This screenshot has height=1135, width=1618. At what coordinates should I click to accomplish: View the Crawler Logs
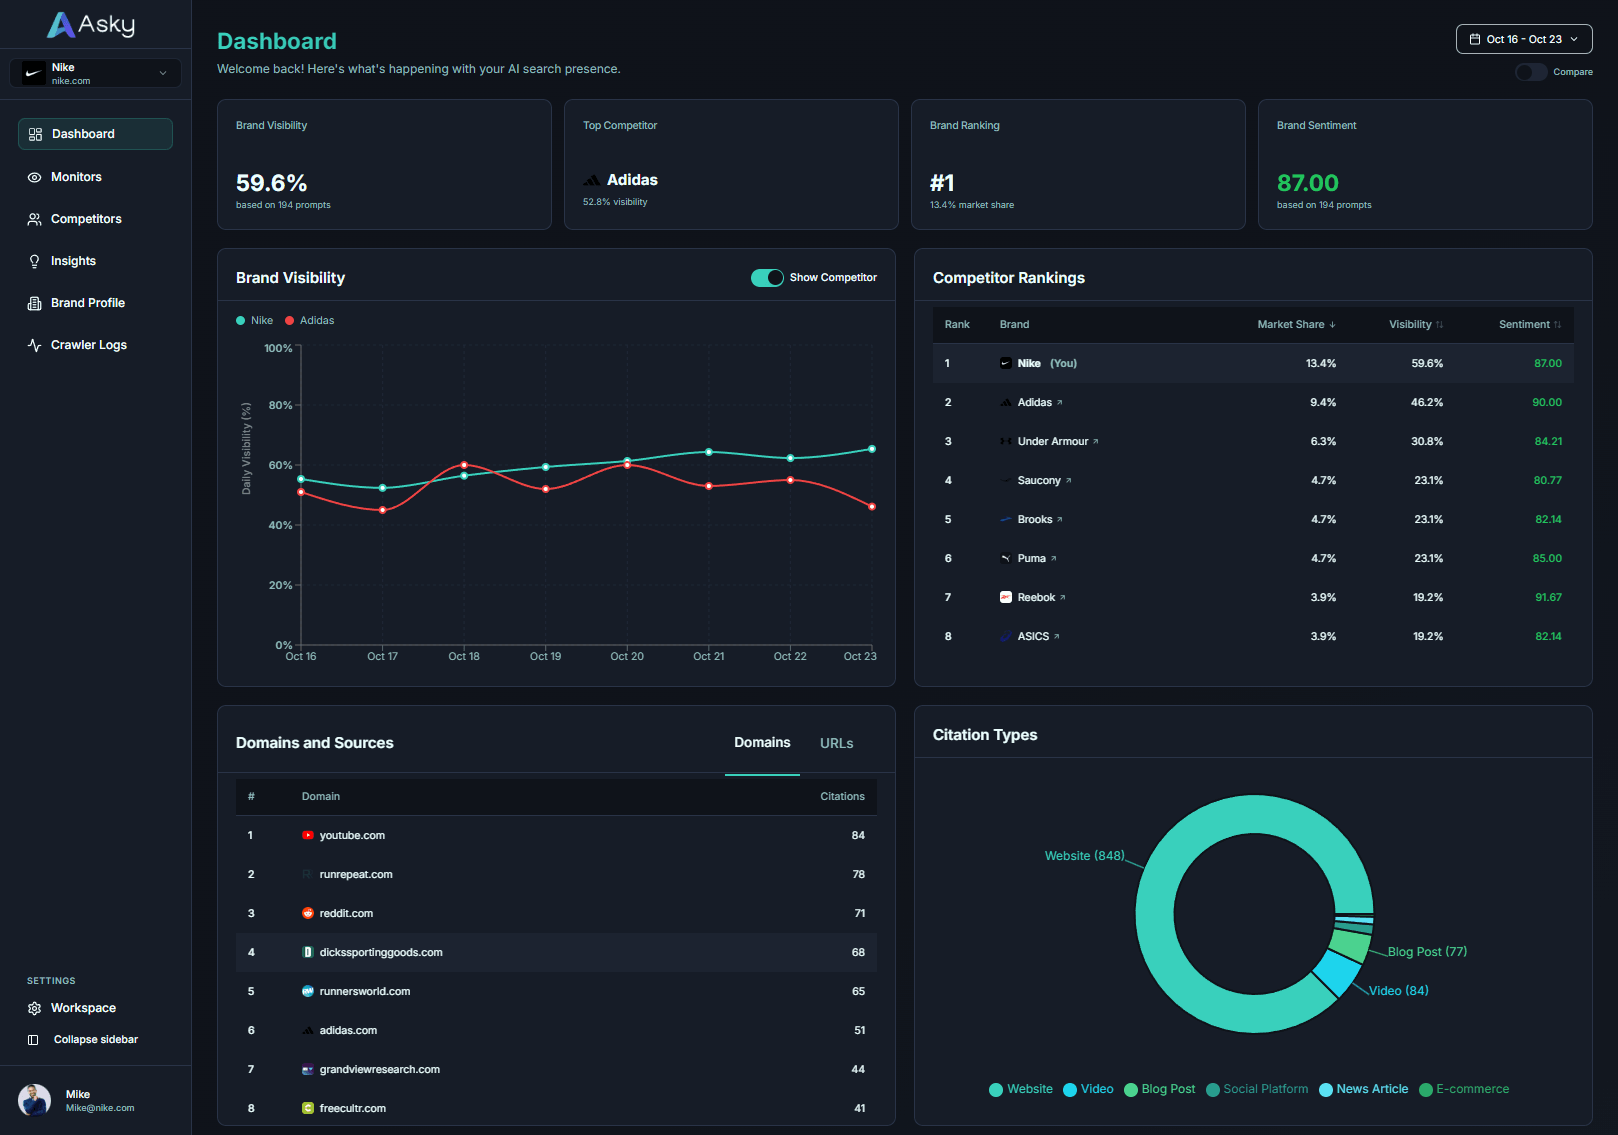(88, 345)
